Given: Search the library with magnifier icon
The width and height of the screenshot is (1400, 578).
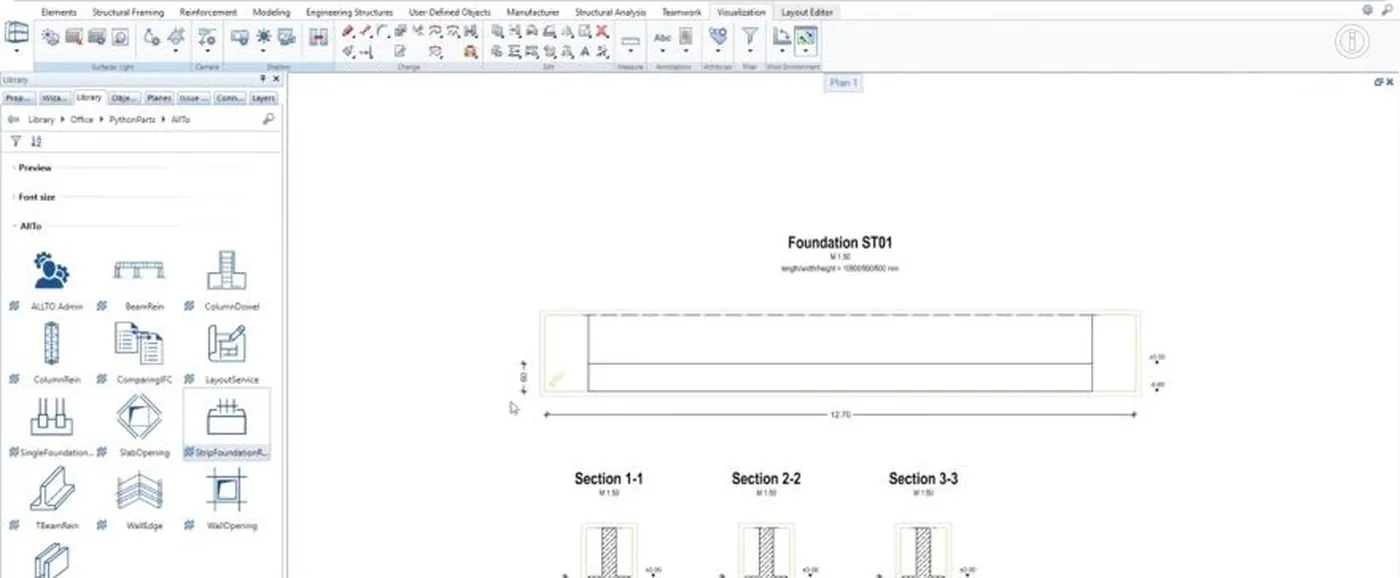Looking at the screenshot, I should pos(268,119).
